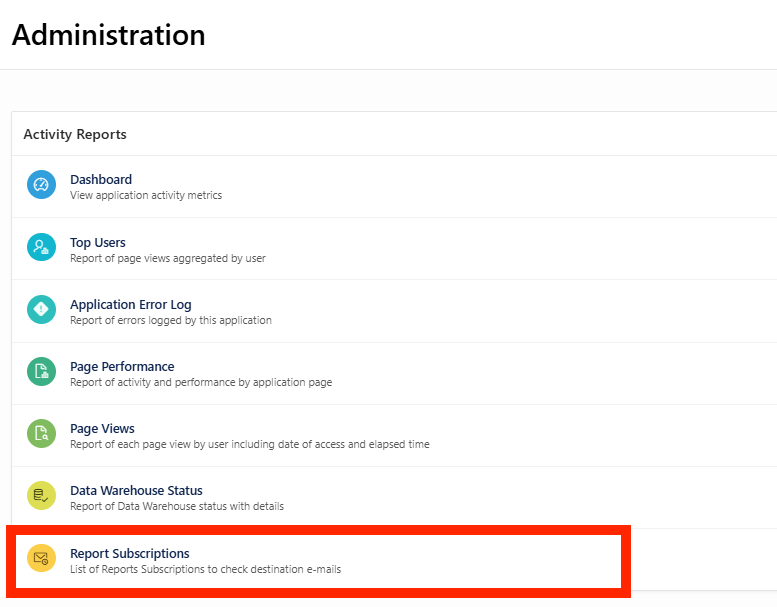
Task: Click the 'List of Reports Subscriptions' description text
Action: click(205, 570)
